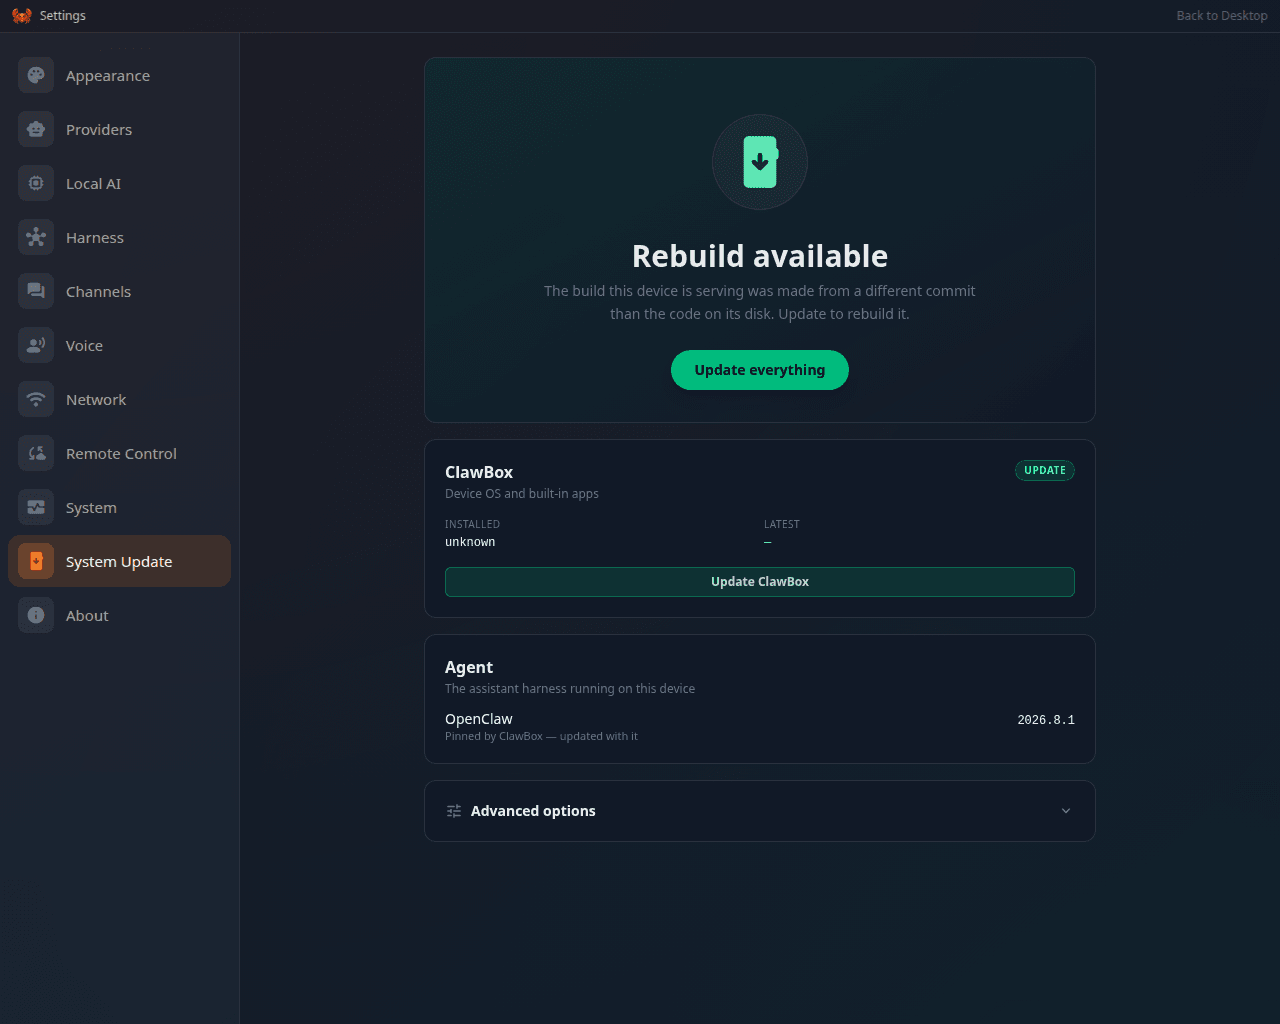Open Voice settings
Viewport: 1280px width, 1024px height.
(119, 345)
